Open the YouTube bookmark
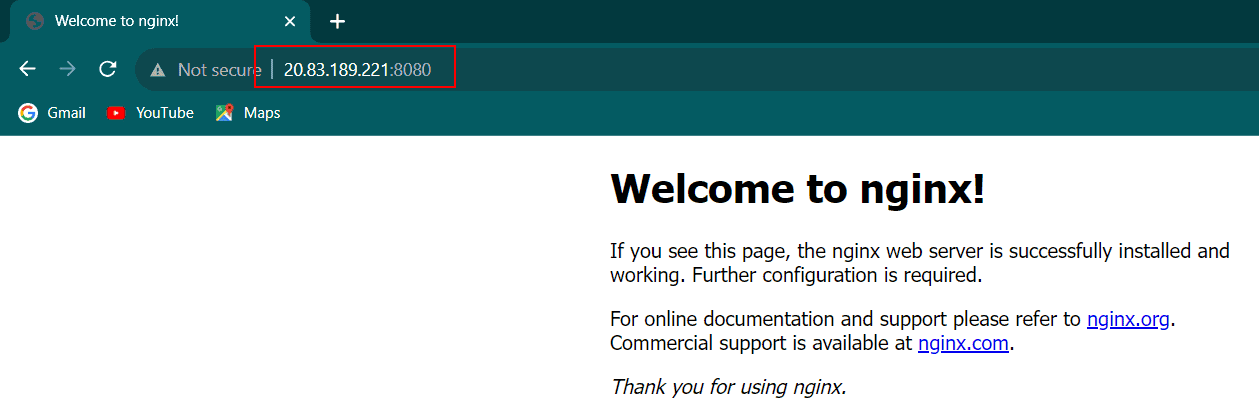The height and width of the screenshot is (414, 1259). [x=151, y=113]
